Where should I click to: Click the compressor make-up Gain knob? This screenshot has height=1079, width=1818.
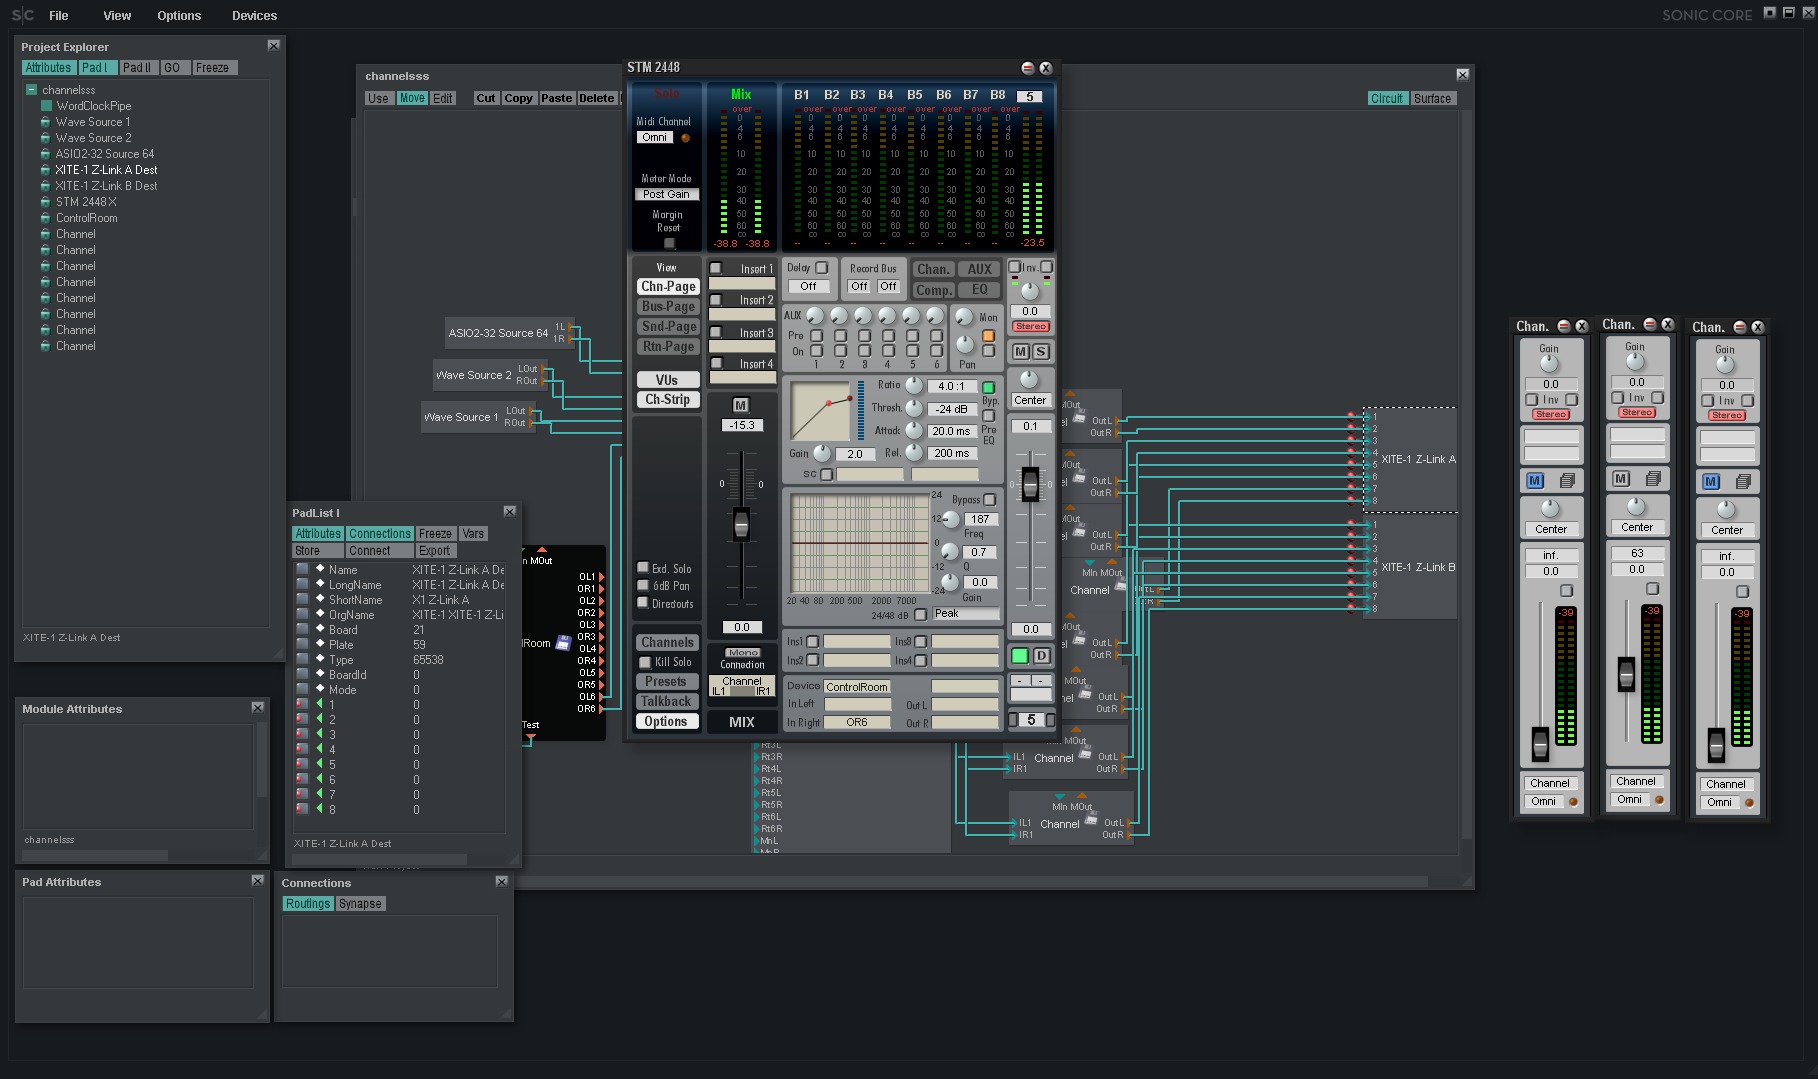tap(822, 453)
